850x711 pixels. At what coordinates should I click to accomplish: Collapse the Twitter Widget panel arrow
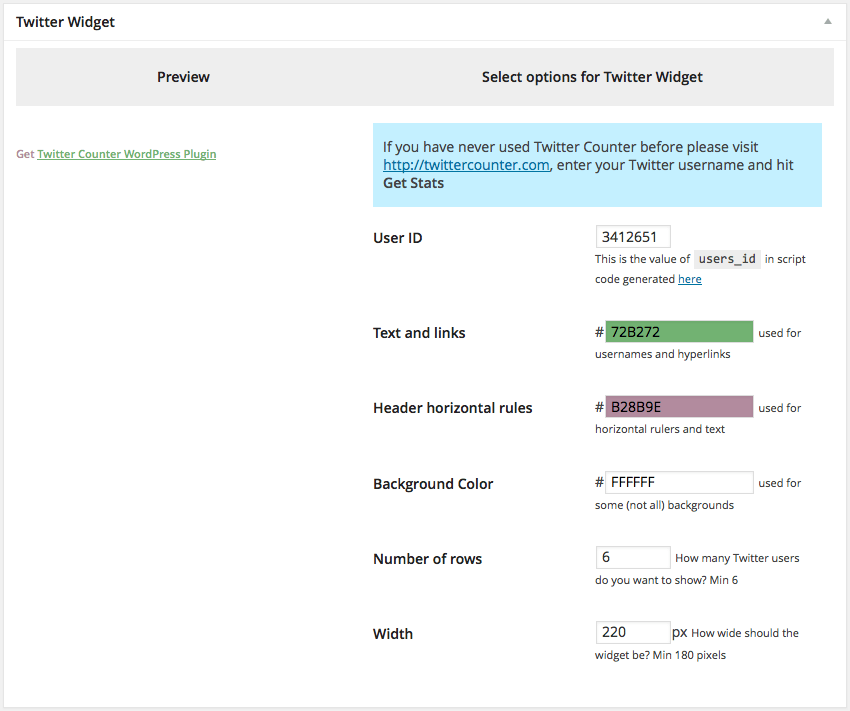(x=827, y=22)
